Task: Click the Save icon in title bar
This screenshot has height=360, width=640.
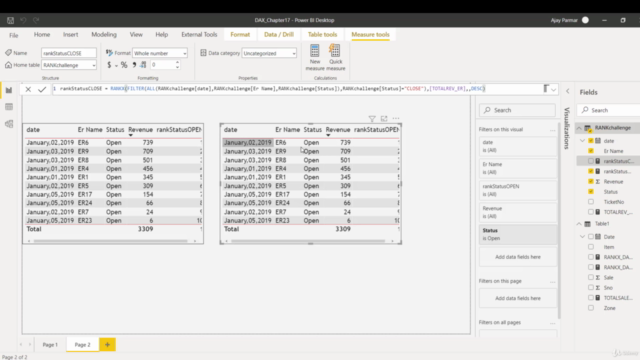Action: 10,20
